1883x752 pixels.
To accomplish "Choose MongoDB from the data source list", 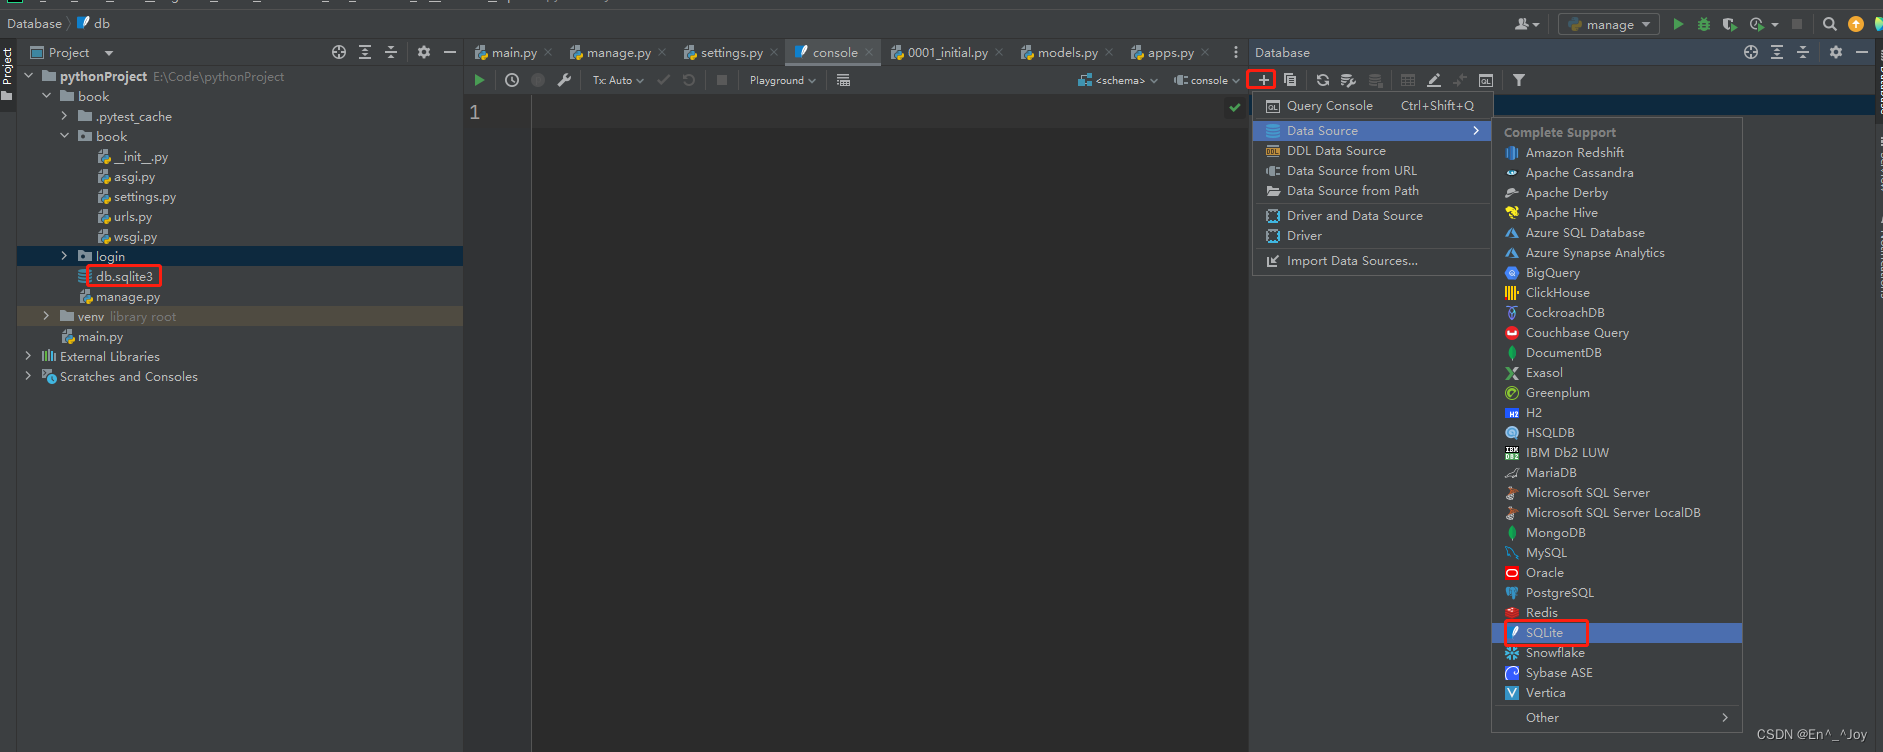I will coord(1617,533).
